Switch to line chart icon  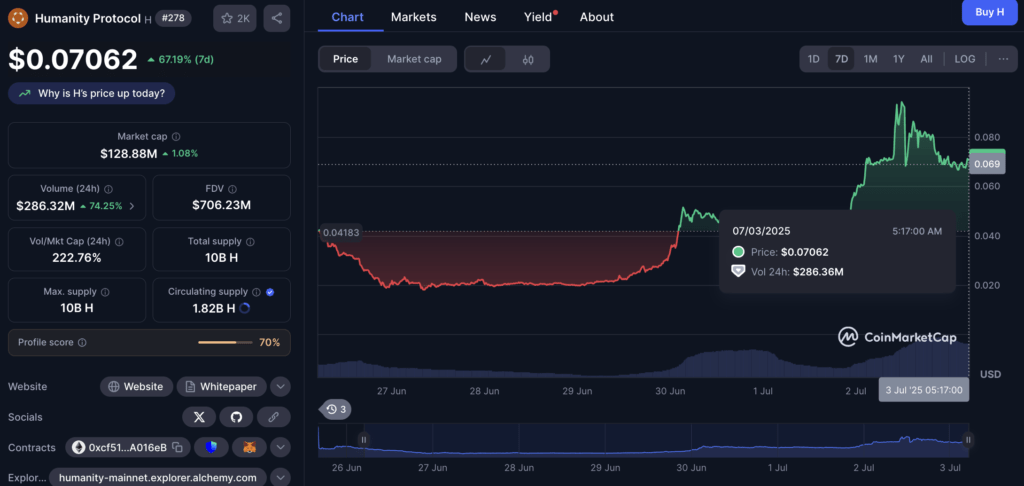coord(485,59)
